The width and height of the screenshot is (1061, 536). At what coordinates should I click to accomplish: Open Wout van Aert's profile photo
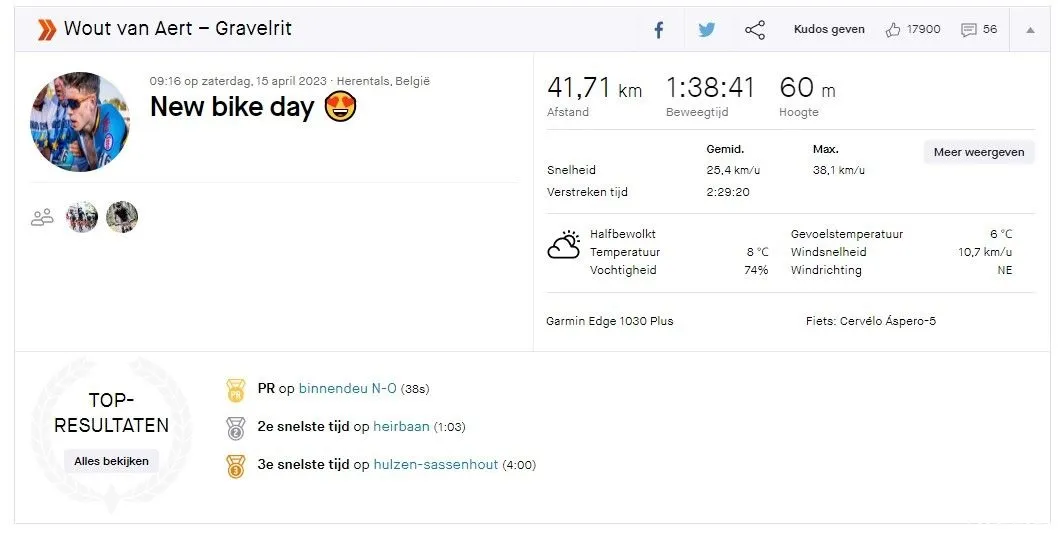coord(80,122)
